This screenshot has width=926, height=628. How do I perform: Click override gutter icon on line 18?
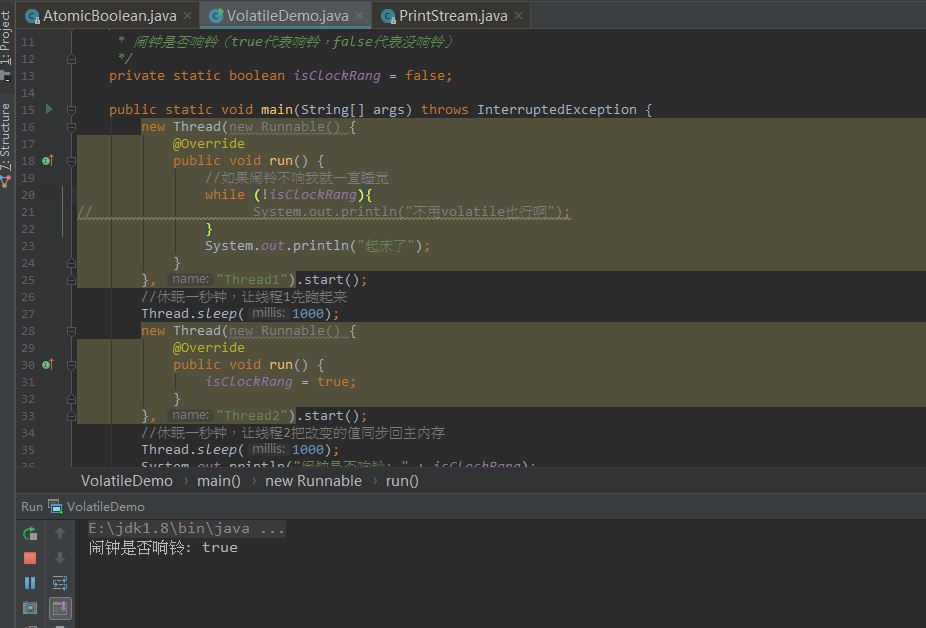[x=47, y=161]
